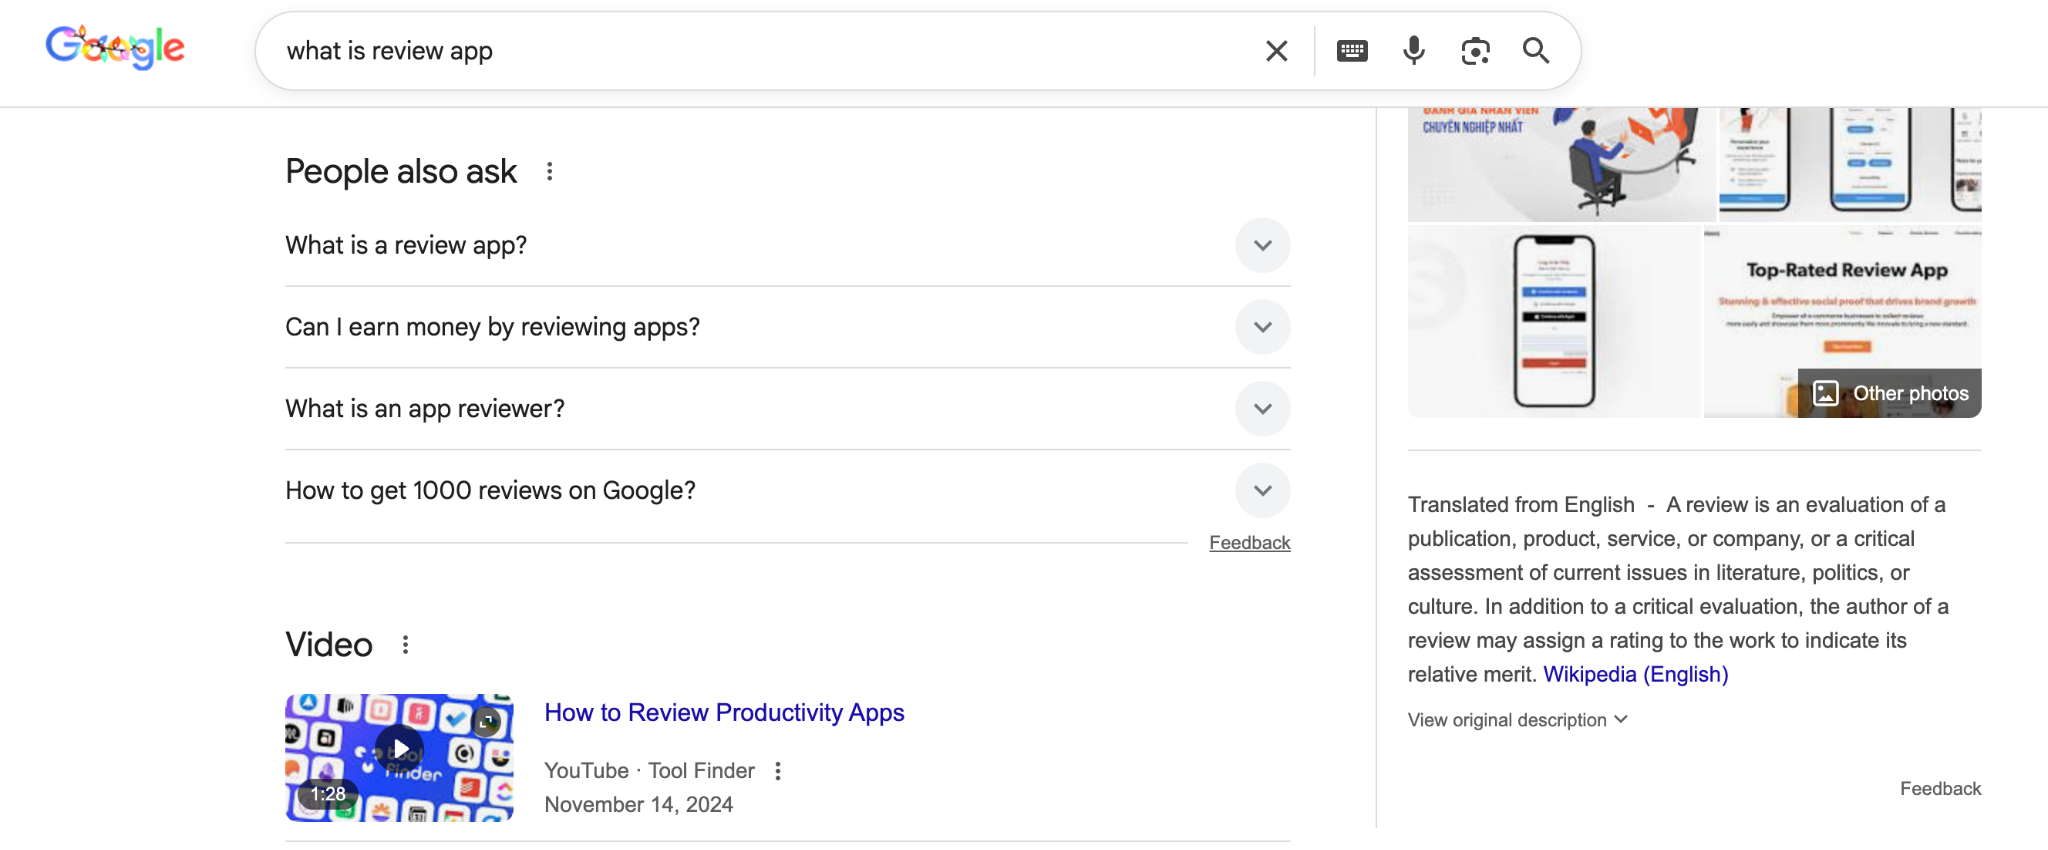Expand 'What is an app reviewer?' question
Screen dimensions: 2048x850
pos(1263,409)
